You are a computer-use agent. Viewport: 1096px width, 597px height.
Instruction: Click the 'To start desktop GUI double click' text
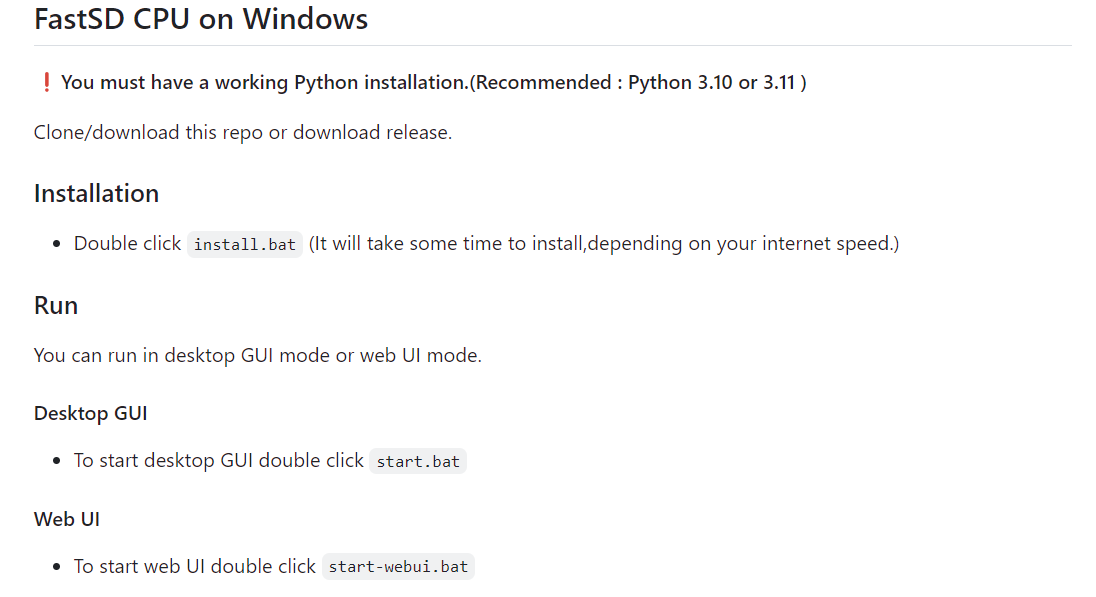219,461
